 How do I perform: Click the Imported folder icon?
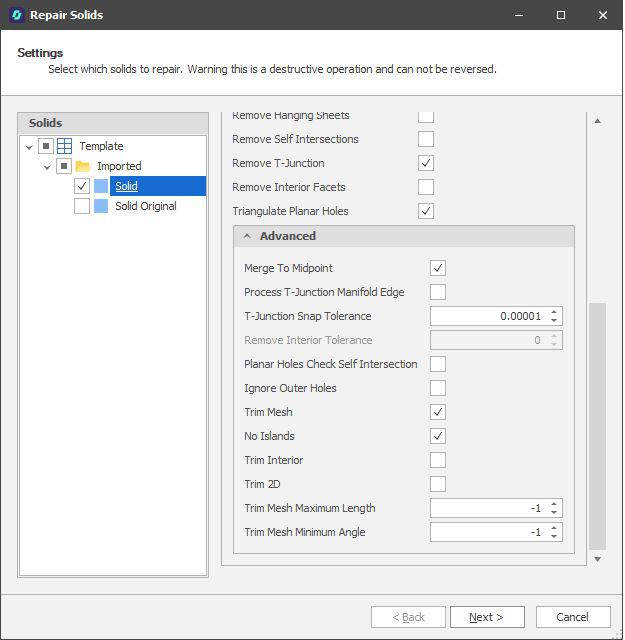click(82, 166)
